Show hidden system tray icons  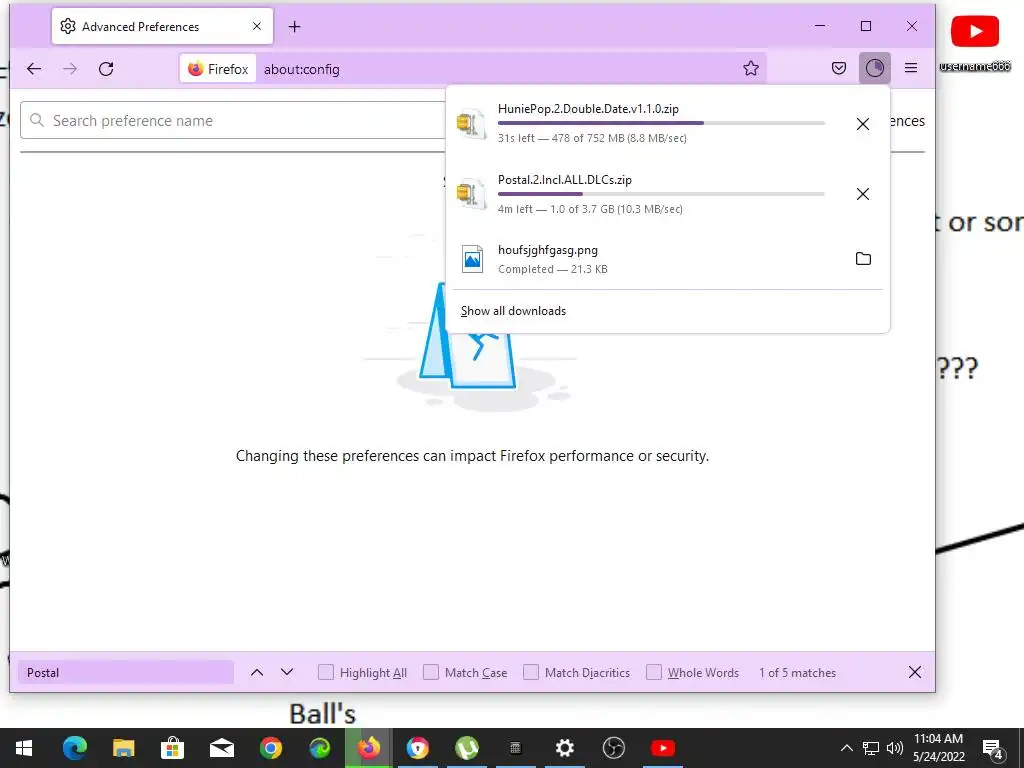click(846, 748)
